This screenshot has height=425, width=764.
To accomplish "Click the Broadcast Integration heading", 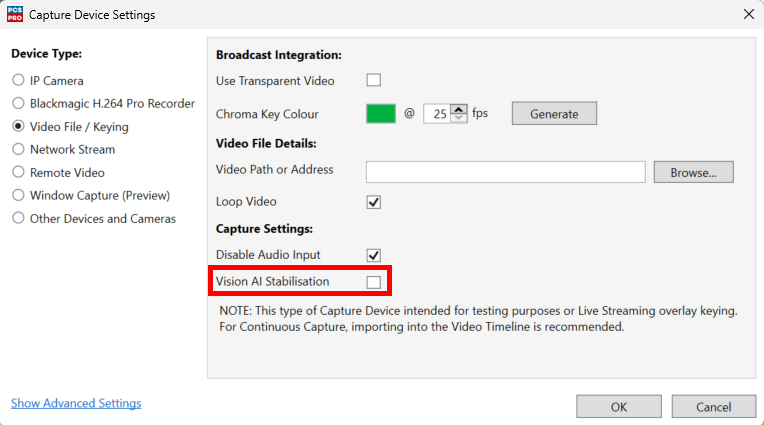I will [x=279, y=55].
